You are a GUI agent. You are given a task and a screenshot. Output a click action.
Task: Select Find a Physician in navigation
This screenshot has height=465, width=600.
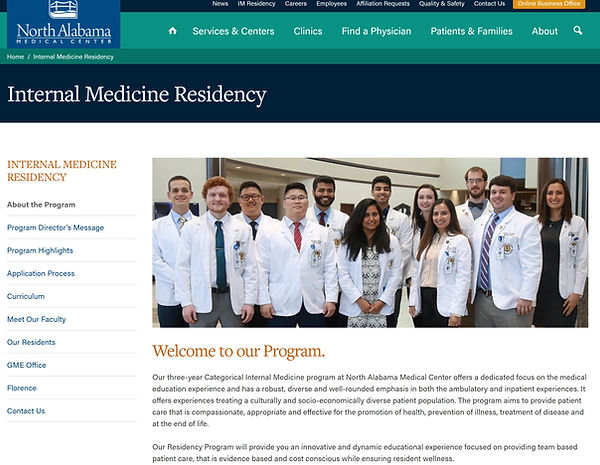tap(376, 31)
